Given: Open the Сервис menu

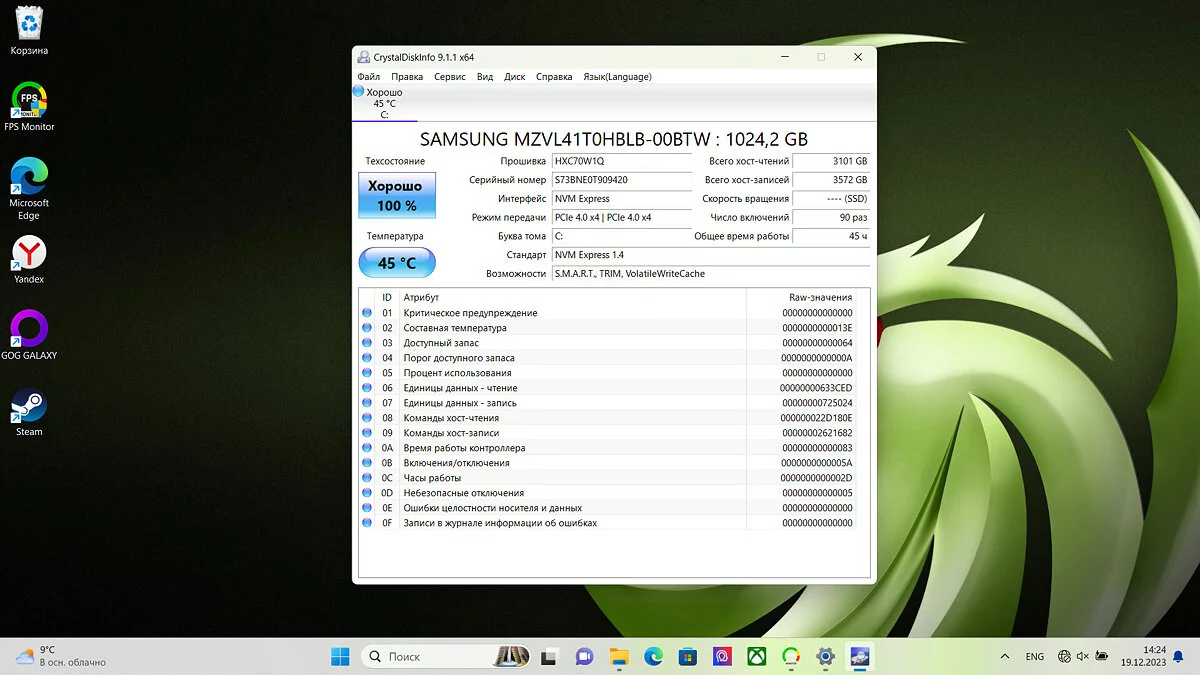Looking at the screenshot, I should tap(450, 77).
